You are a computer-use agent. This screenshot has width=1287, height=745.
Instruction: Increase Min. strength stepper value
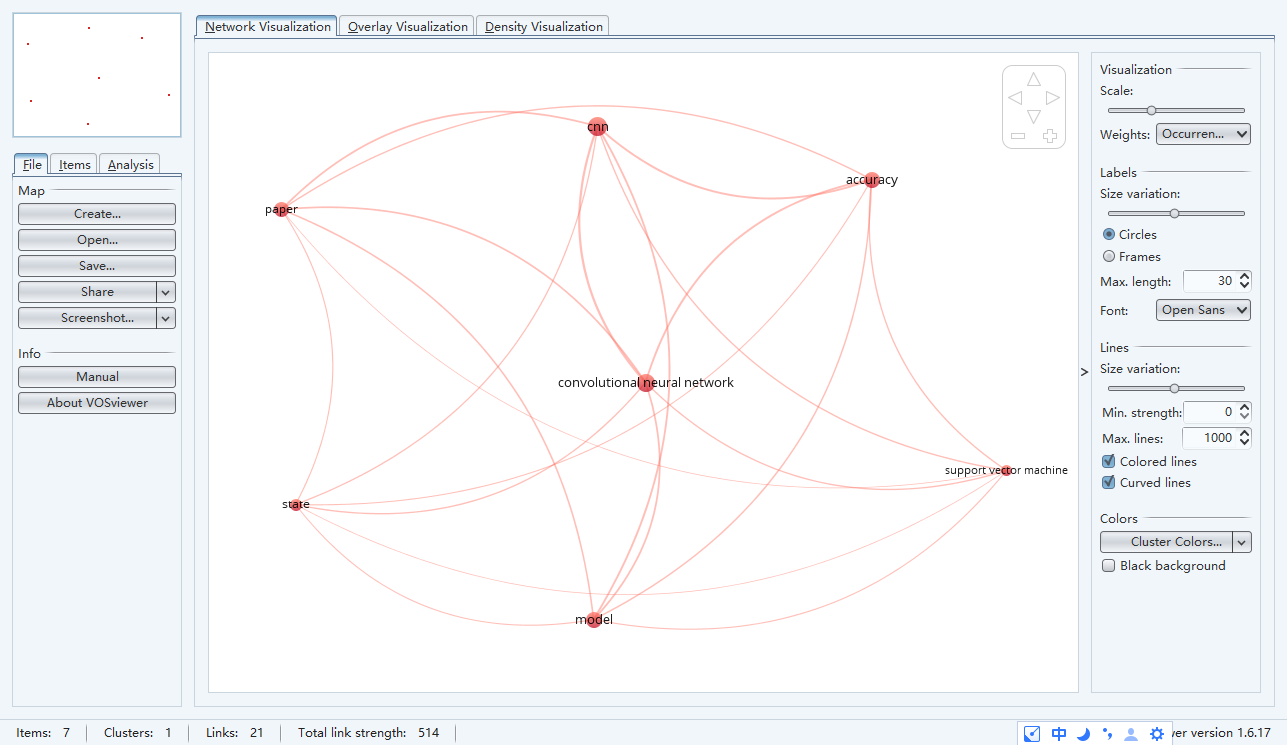coord(1244,407)
